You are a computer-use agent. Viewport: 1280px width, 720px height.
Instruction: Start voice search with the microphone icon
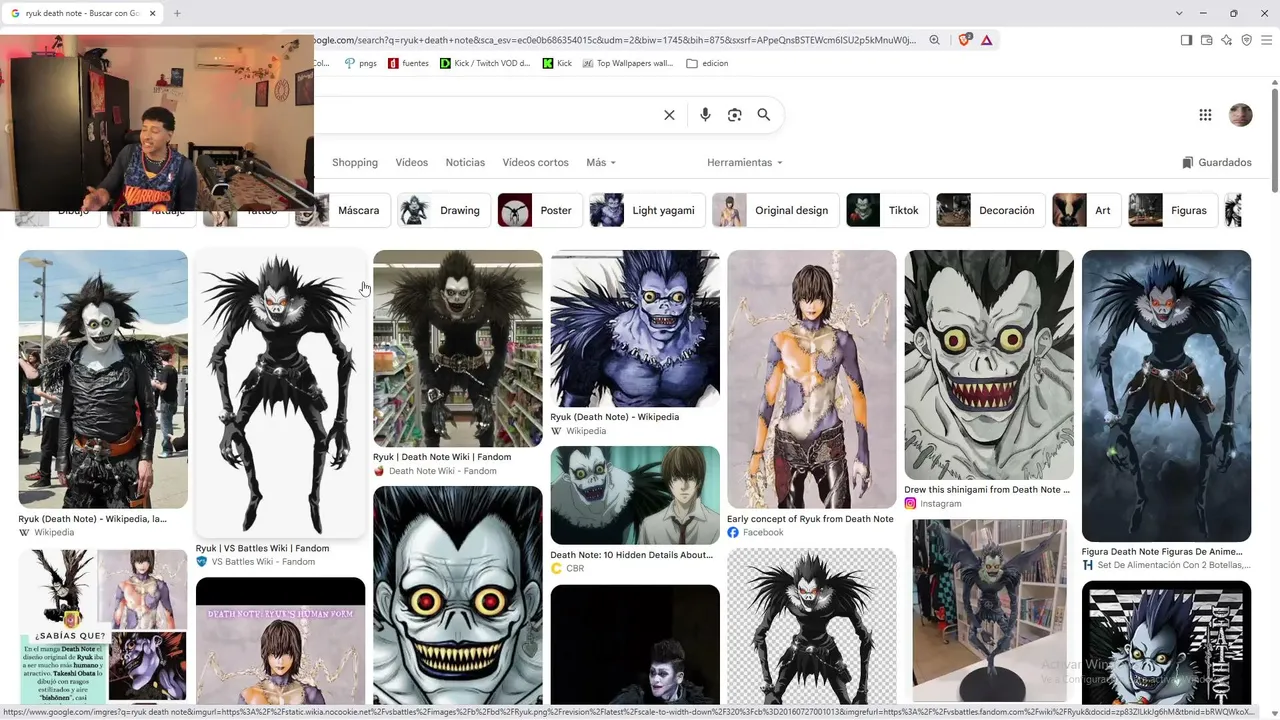point(705,115)
